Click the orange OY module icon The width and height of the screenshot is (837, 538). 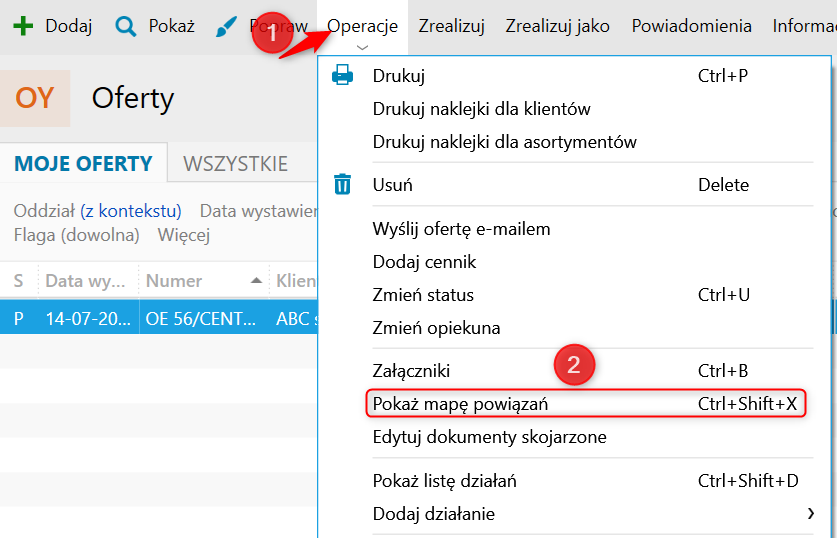pos(35,98)
